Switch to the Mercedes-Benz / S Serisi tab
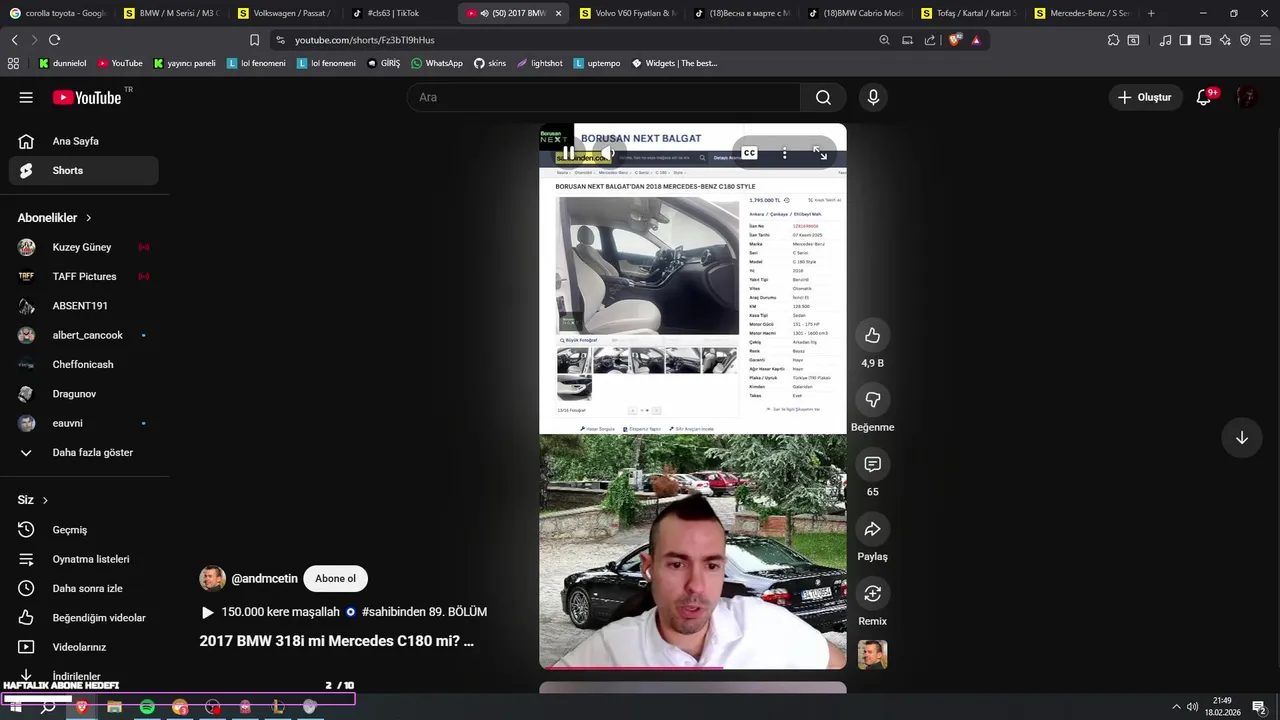The height and width of the screenshot is (720, 1280). [x=1083, y=13]
